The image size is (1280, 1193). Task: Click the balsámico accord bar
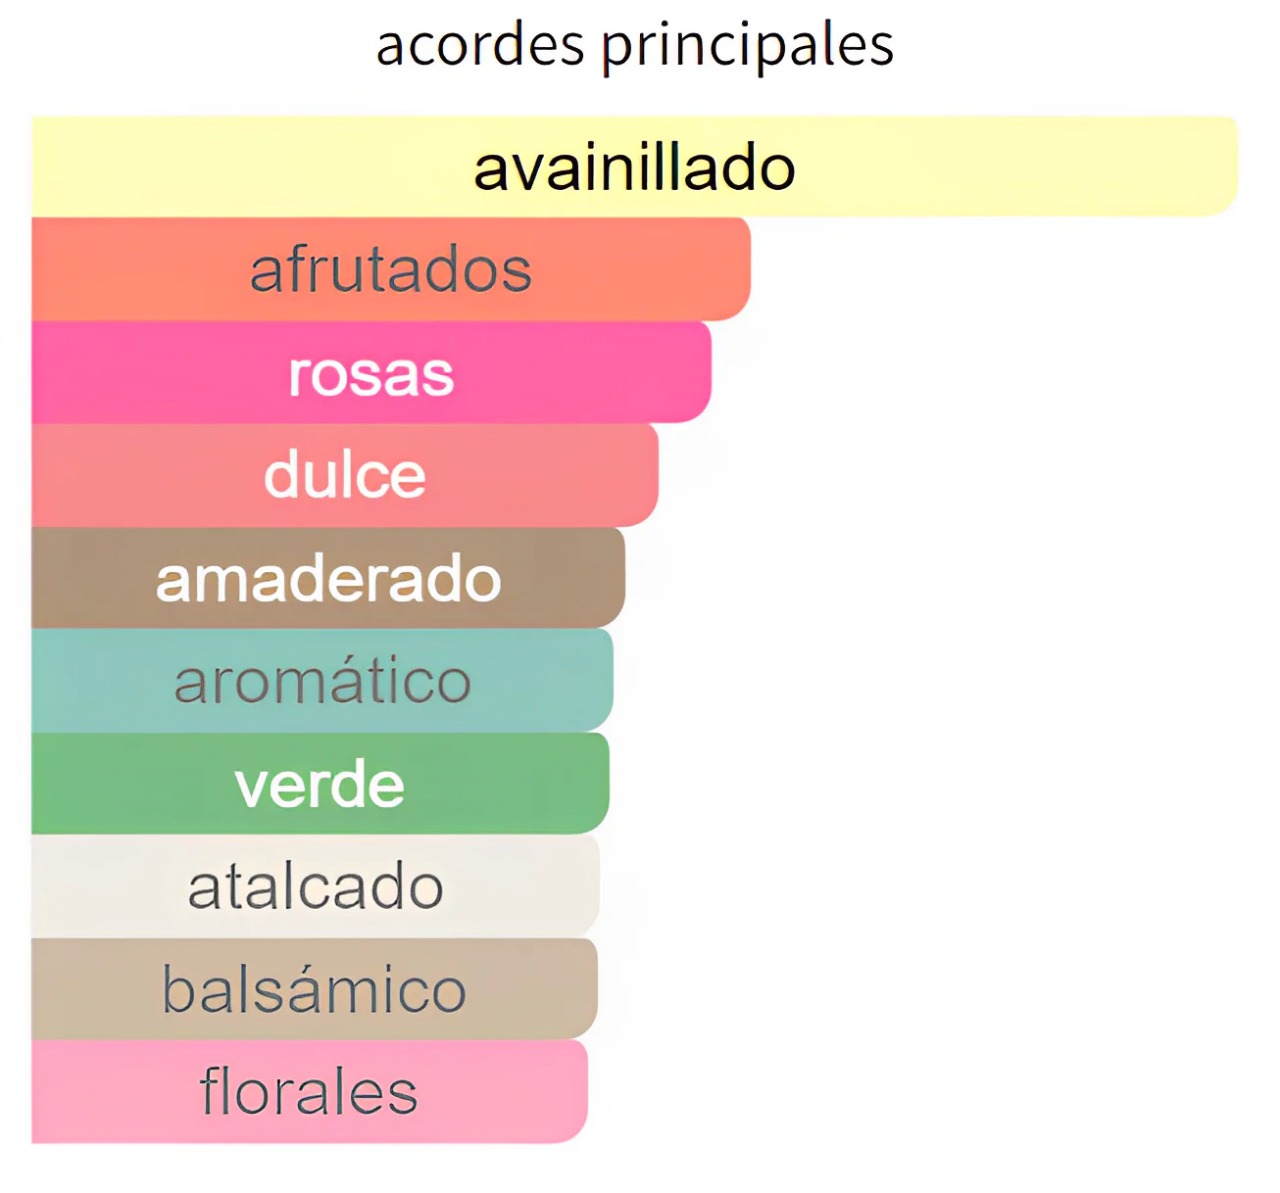coord(314,990)
